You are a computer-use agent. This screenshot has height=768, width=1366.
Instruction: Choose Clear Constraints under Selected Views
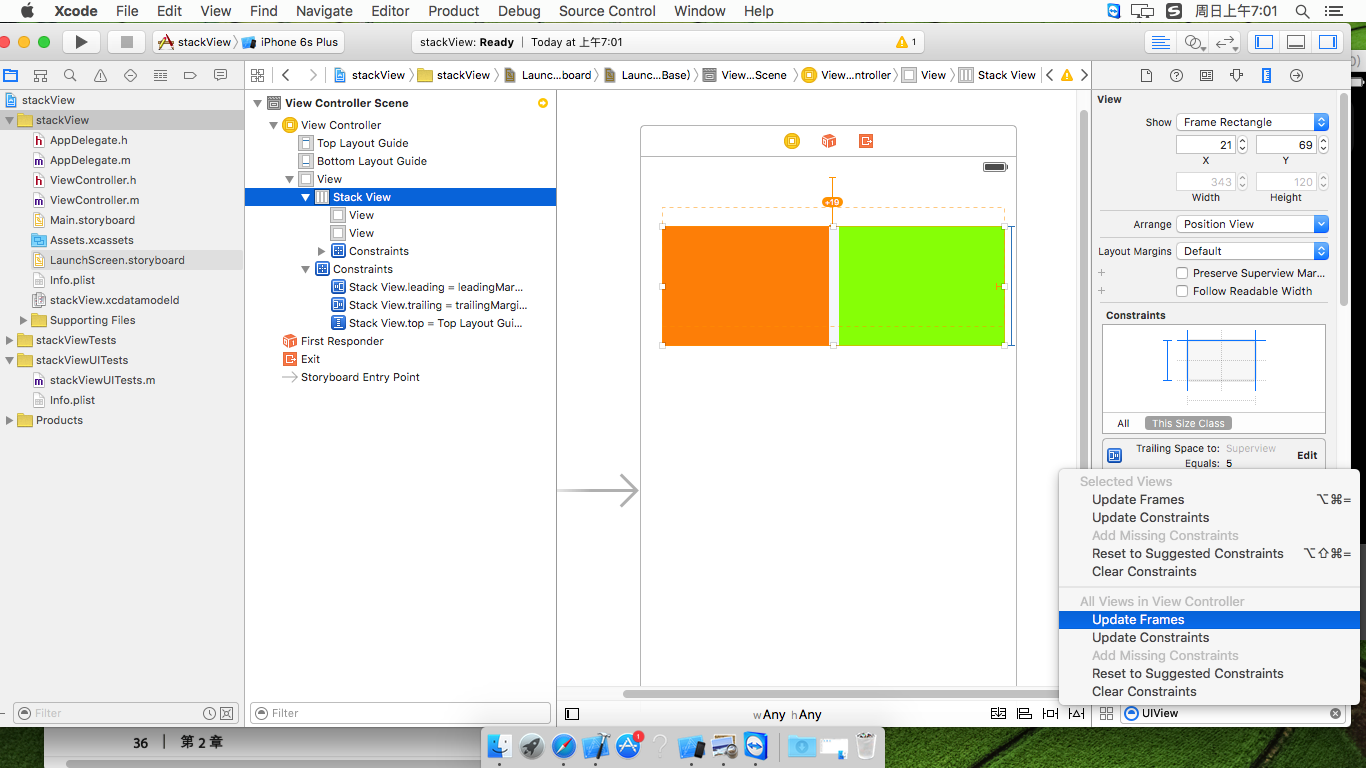[x=1209, y=572]
